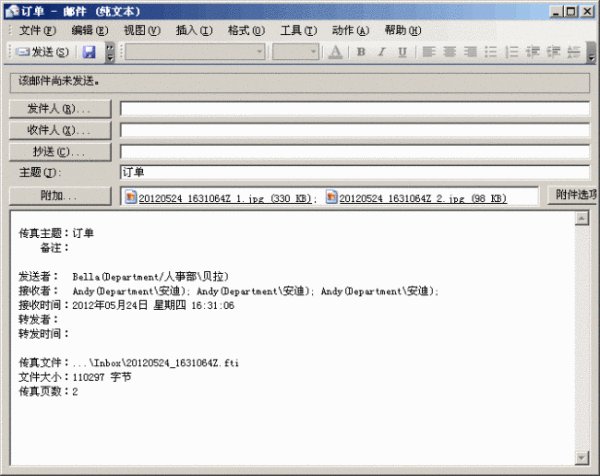Open the 格式(O) menu
The height and width of the screenshot is (476, 600).
pyautogui.click(x=246, y=30)
